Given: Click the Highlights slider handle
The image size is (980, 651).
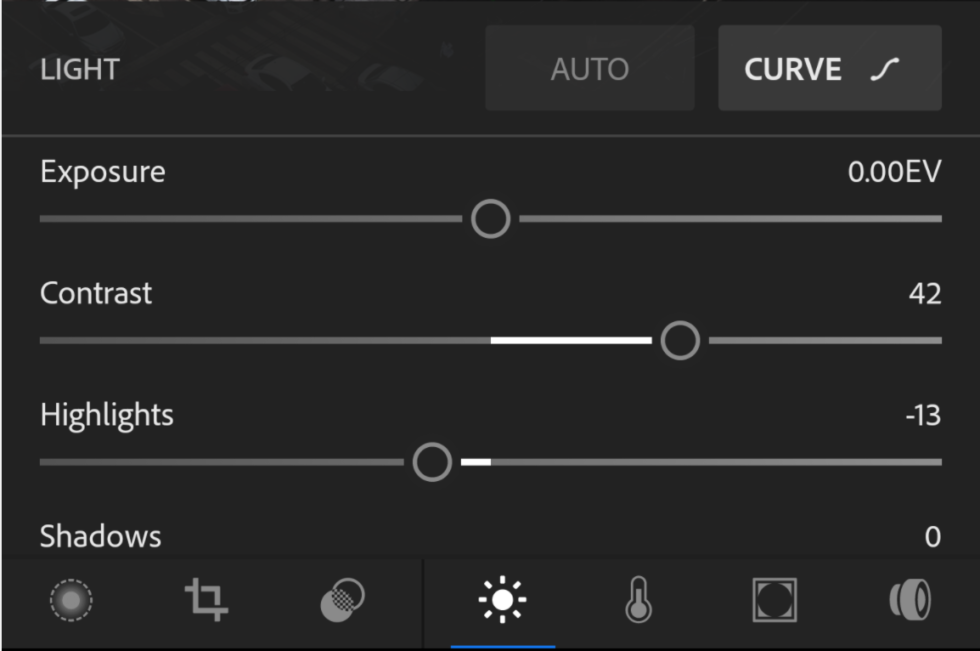Looking at the screenshot, I should pyautogui.click(x=432, y=462).
